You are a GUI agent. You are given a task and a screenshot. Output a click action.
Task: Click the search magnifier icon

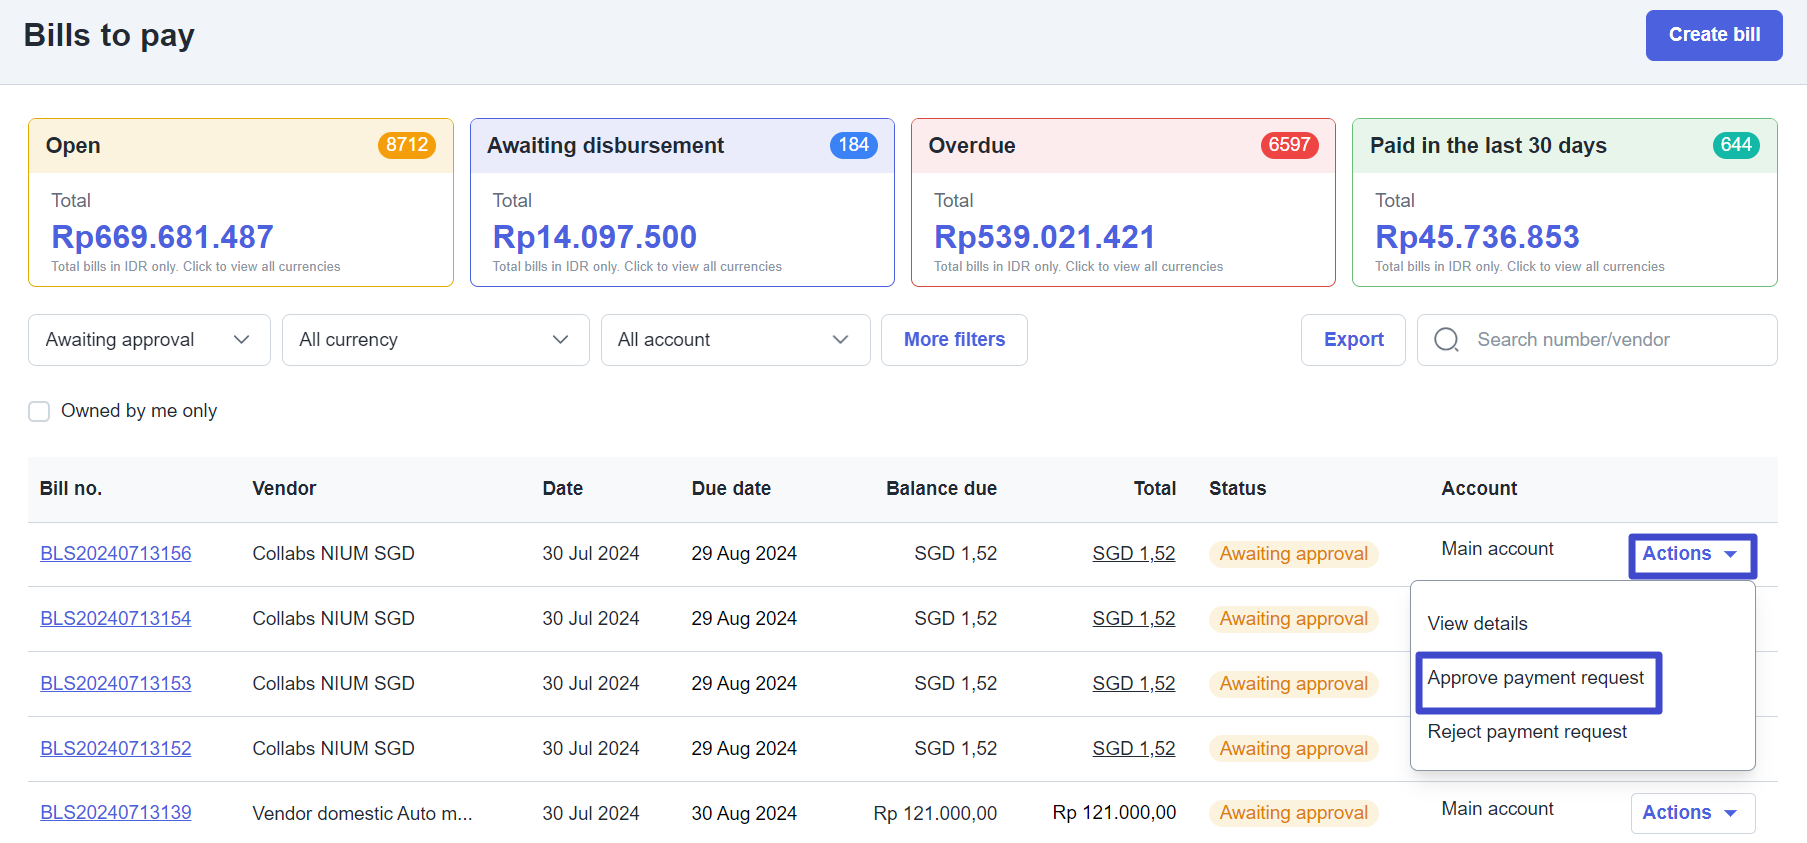point(1446,340)
